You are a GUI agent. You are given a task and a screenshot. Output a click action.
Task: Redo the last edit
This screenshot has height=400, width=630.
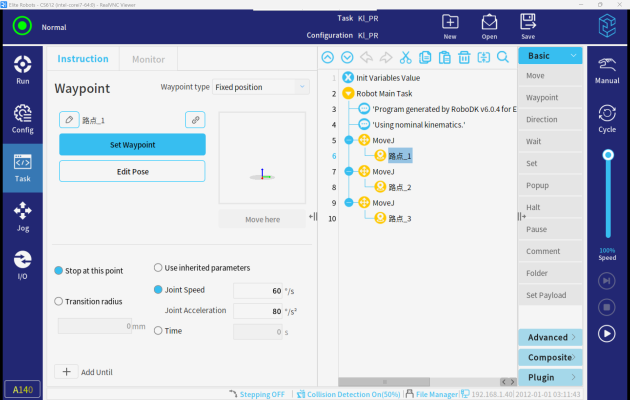[386, 57]
